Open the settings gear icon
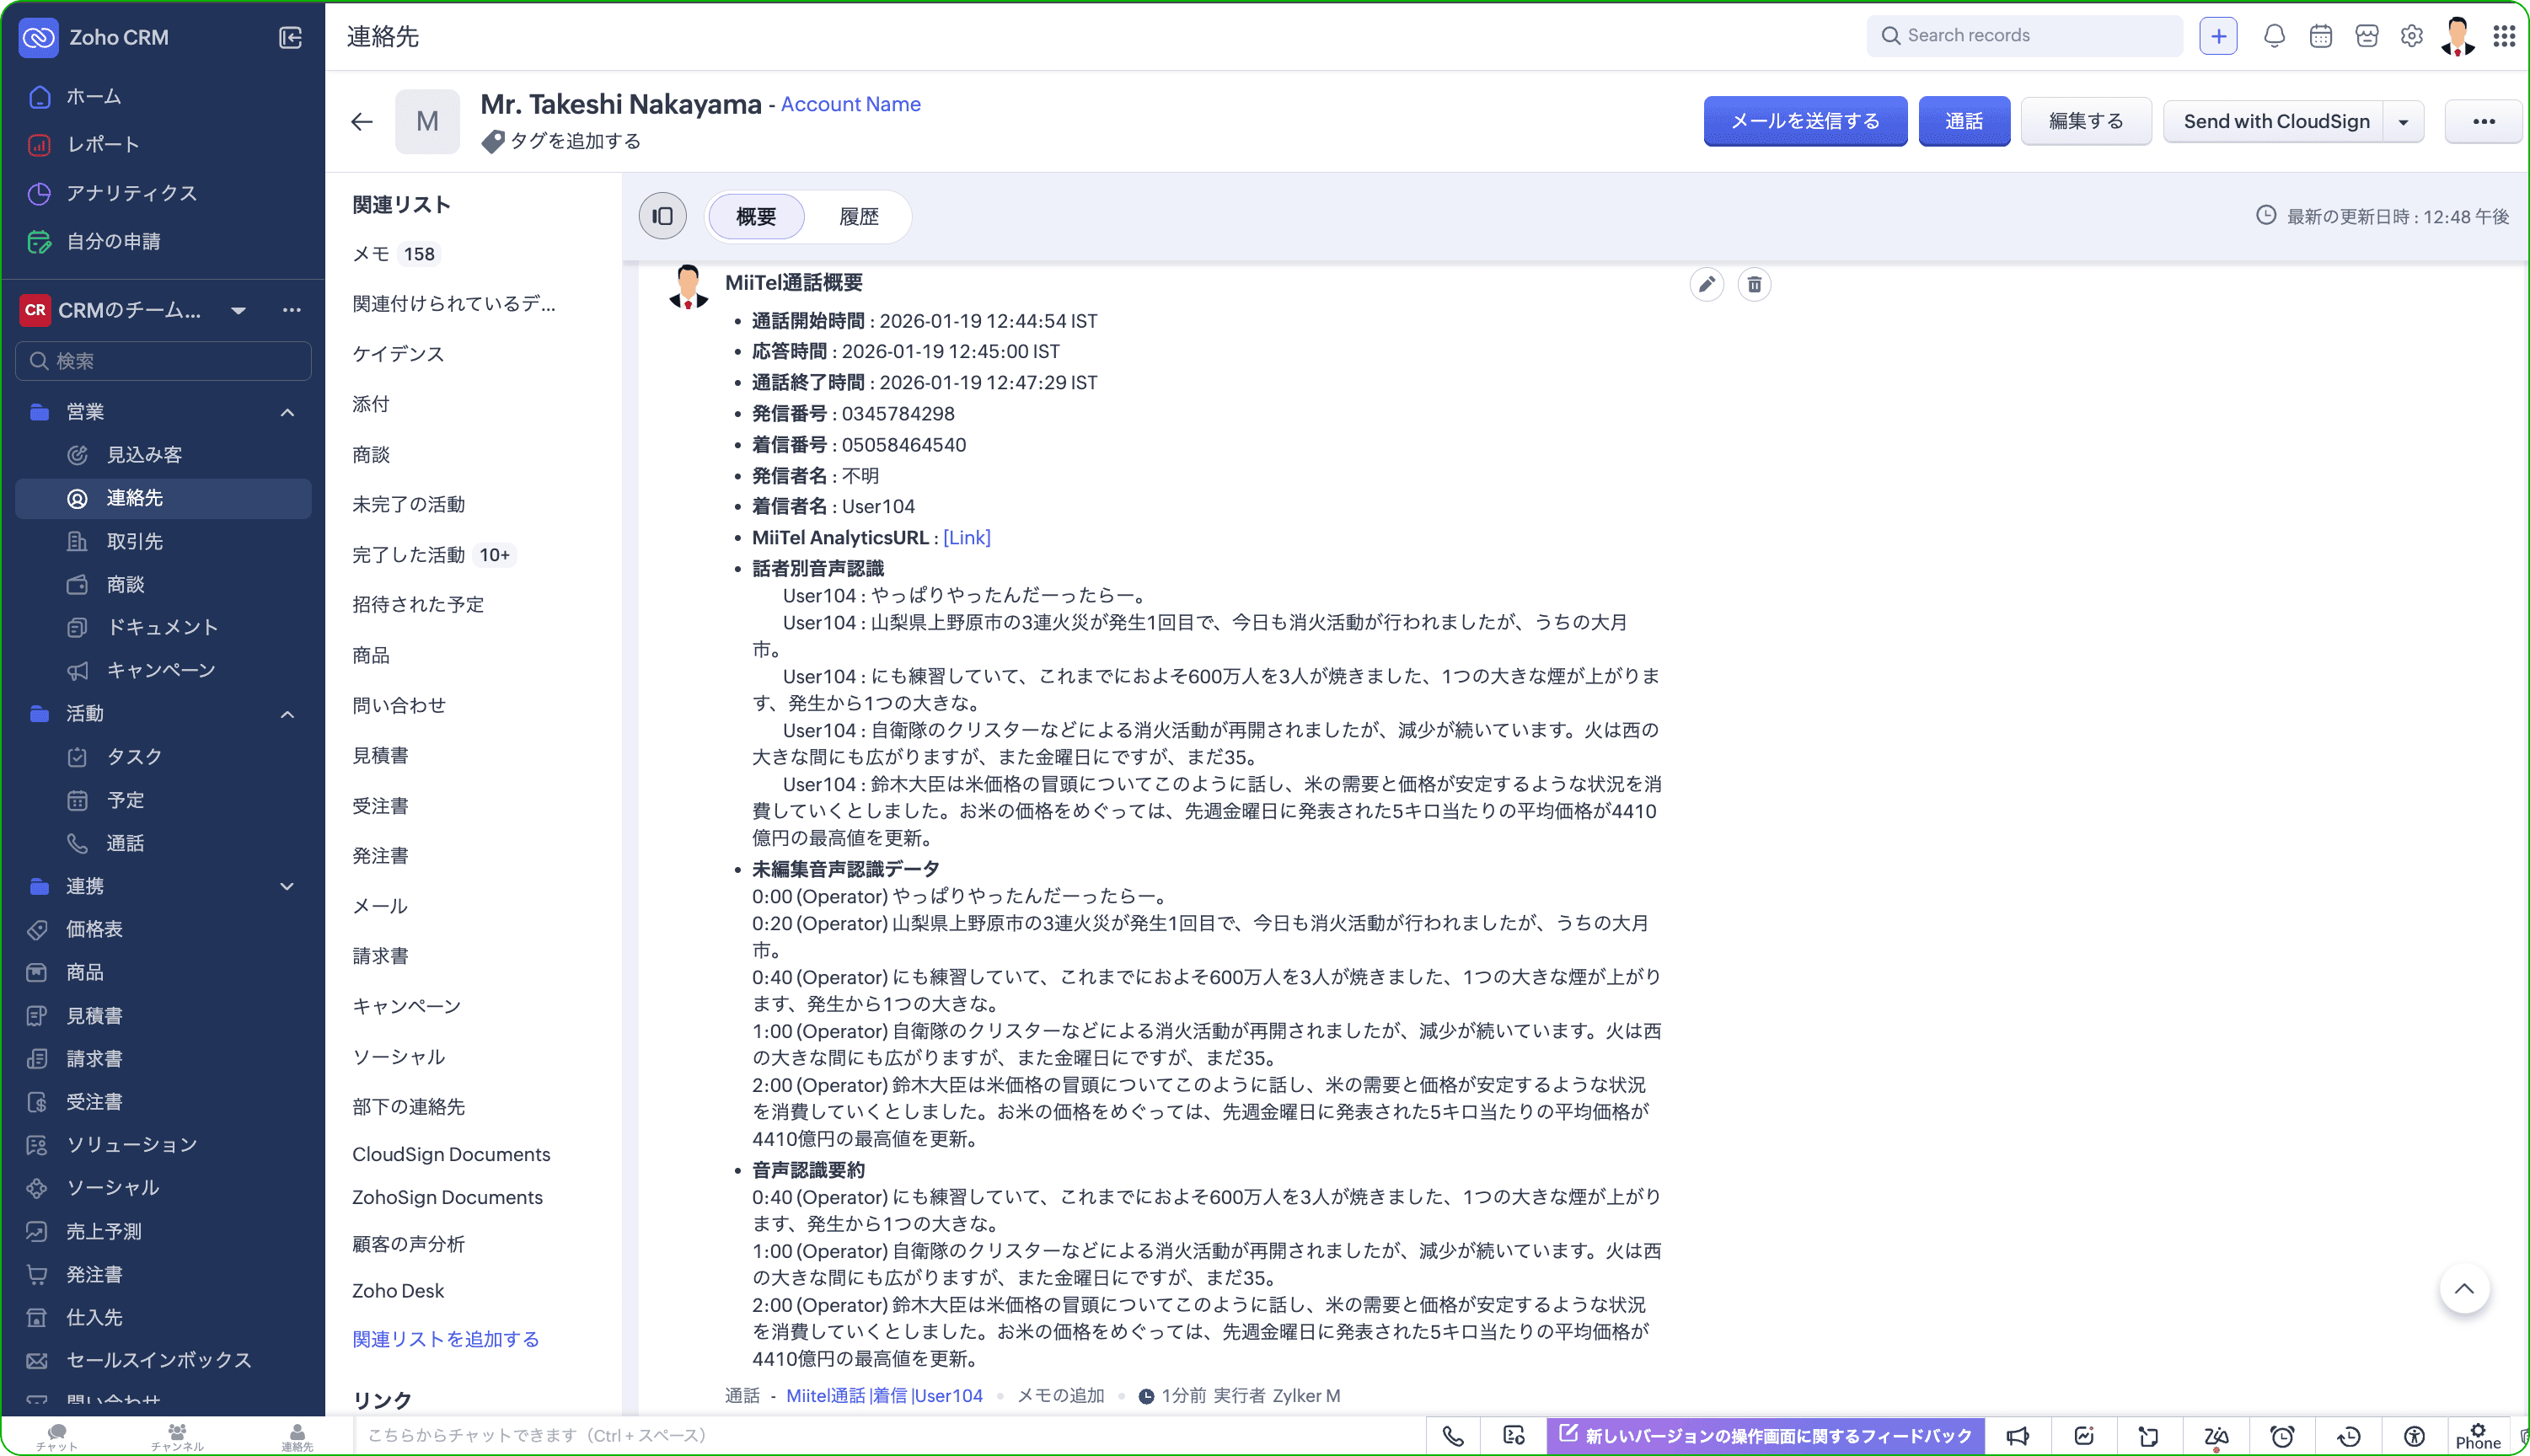Screen dimensions: 2530x1456 pyautogui.click(x=2412, y=36)
